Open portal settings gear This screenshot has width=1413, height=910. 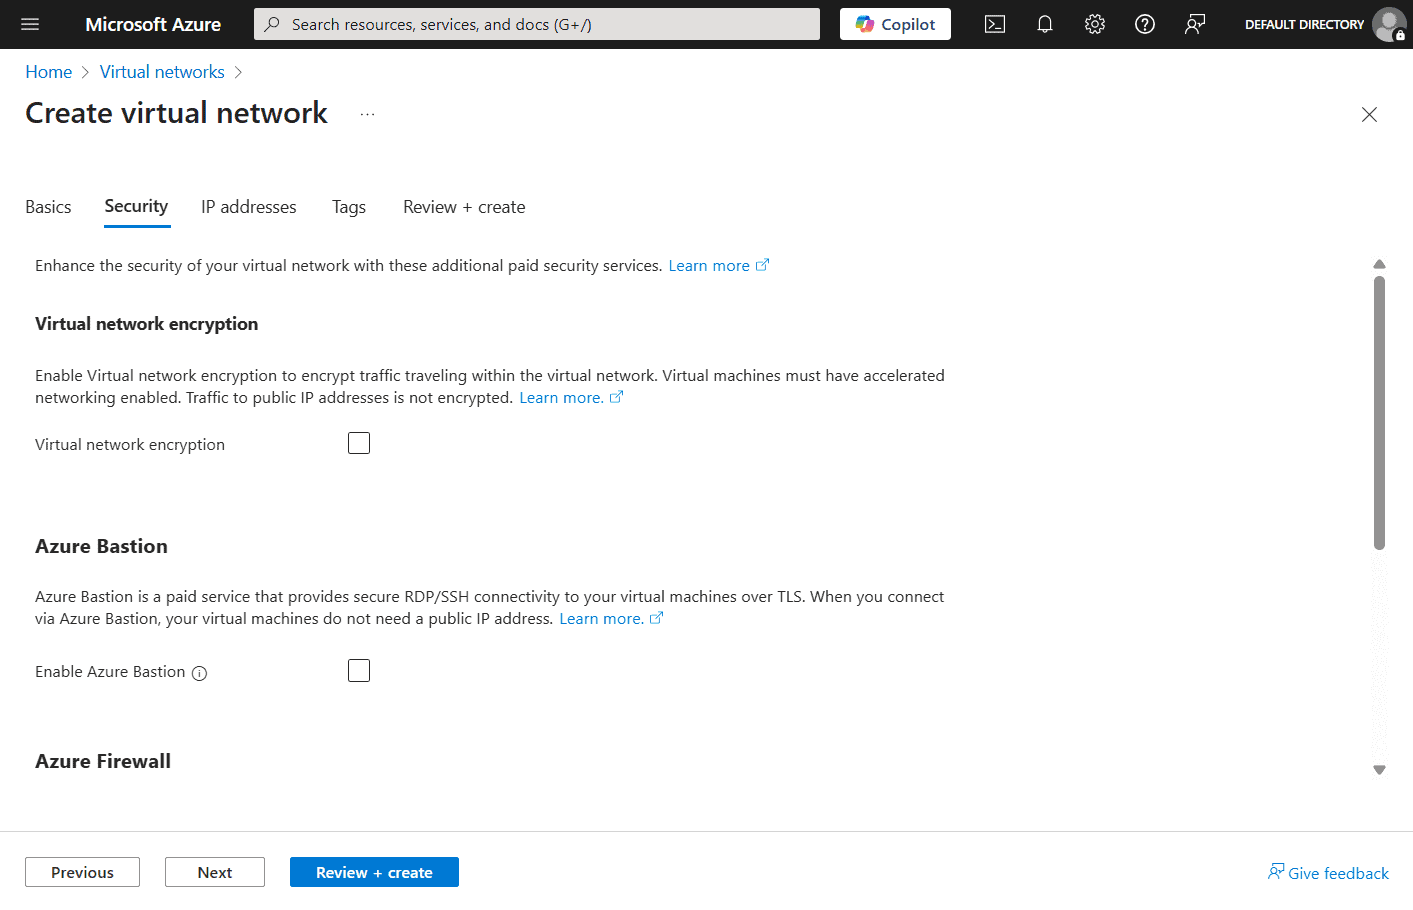pyautogui.click(x=1095, y=24)
